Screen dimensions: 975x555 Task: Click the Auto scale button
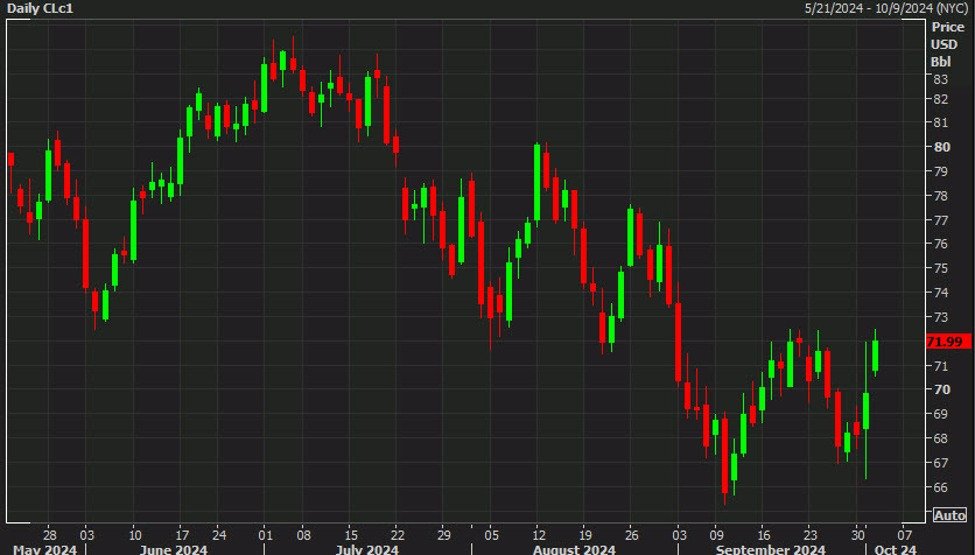tap(949, 515)
